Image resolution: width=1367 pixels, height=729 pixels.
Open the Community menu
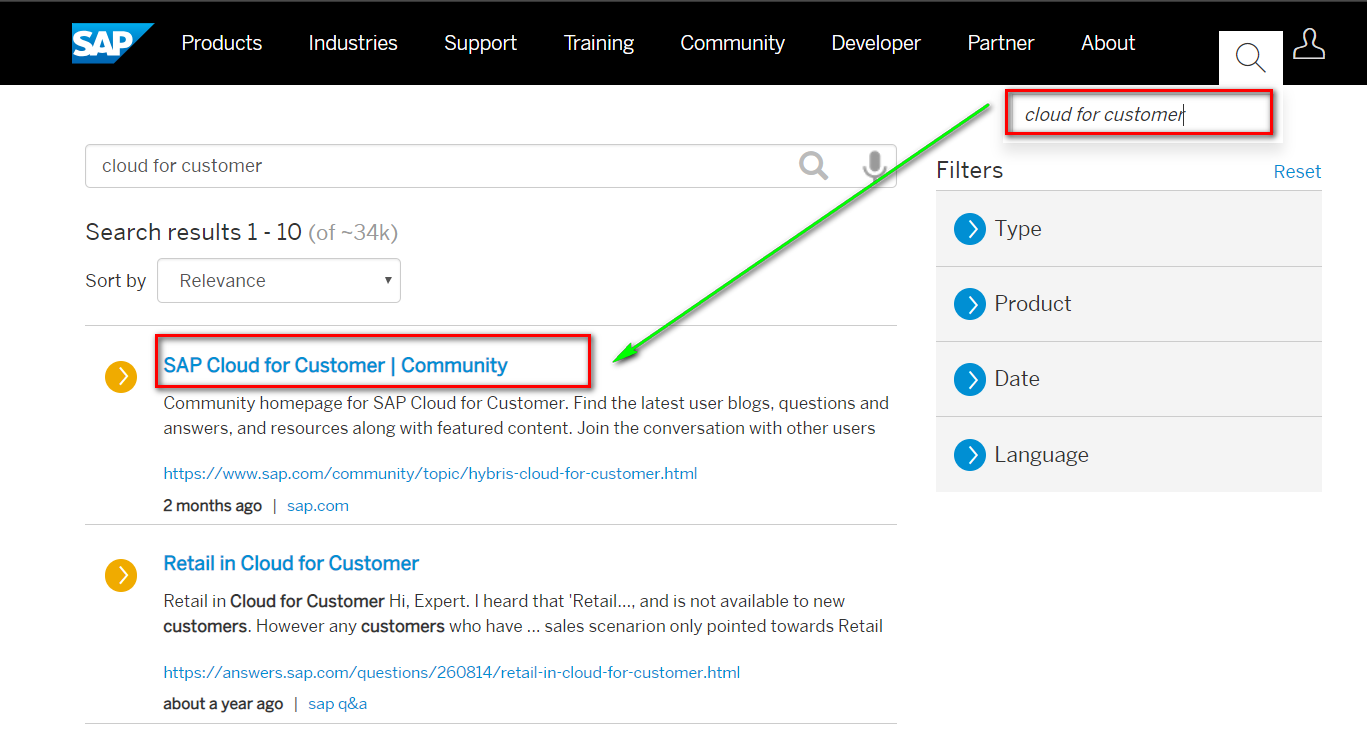pos(733,43)
